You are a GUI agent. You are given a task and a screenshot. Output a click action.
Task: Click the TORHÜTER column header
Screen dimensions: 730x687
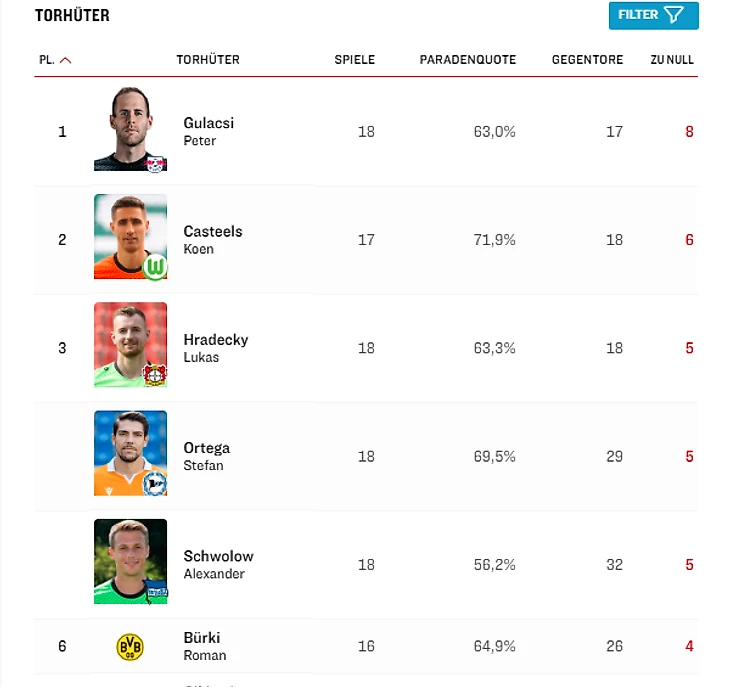coord(208,60)
